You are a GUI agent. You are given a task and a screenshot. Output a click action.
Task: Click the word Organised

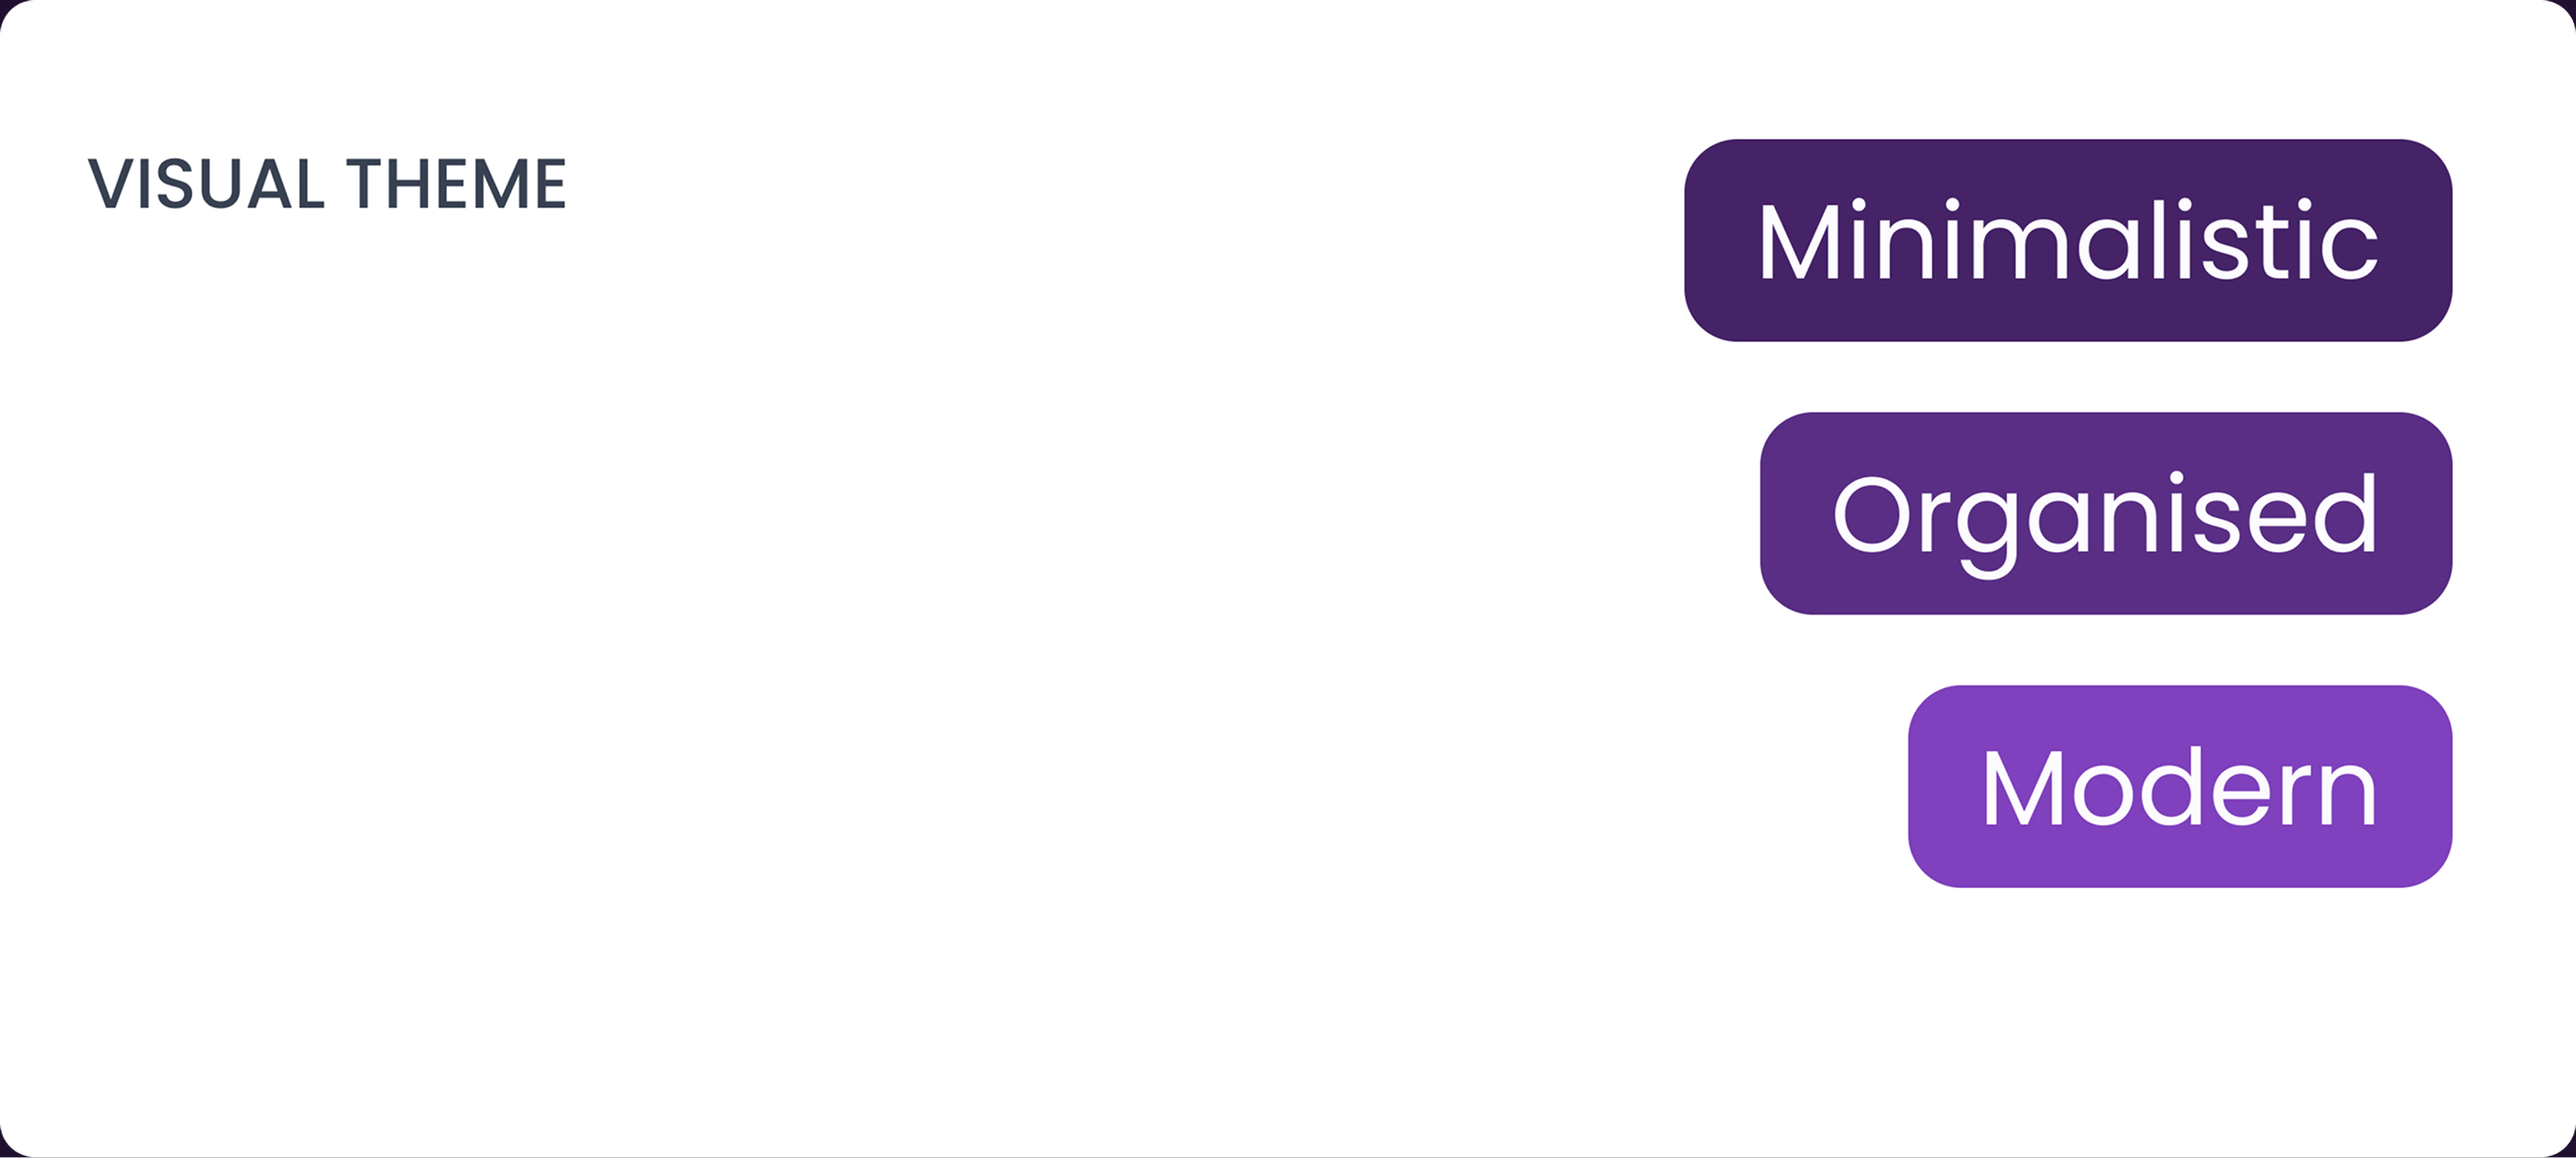(x=2105, y=524)
